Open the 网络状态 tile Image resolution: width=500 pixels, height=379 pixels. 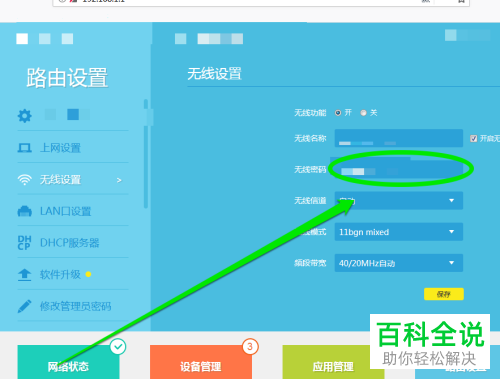coord(68,362)
